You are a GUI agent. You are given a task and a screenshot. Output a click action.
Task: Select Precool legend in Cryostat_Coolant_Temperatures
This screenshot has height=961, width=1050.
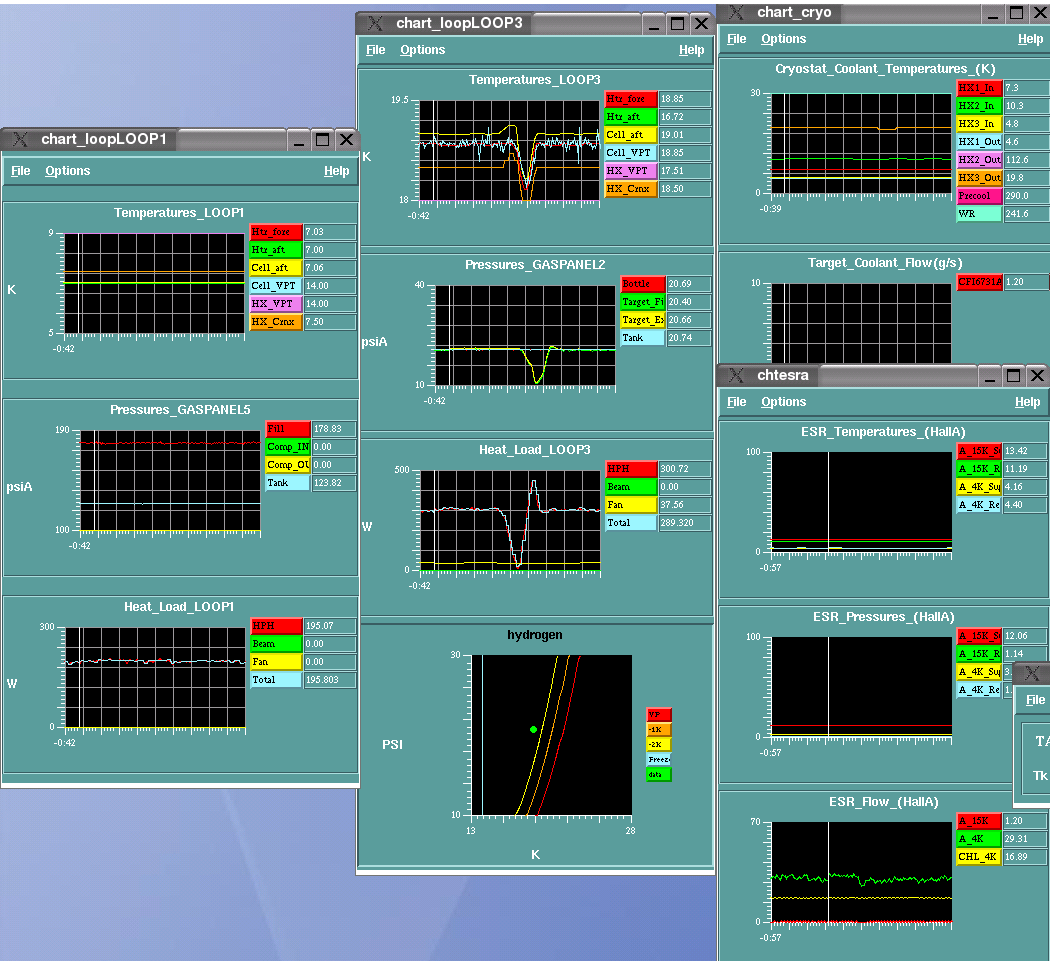pos(979,196)
